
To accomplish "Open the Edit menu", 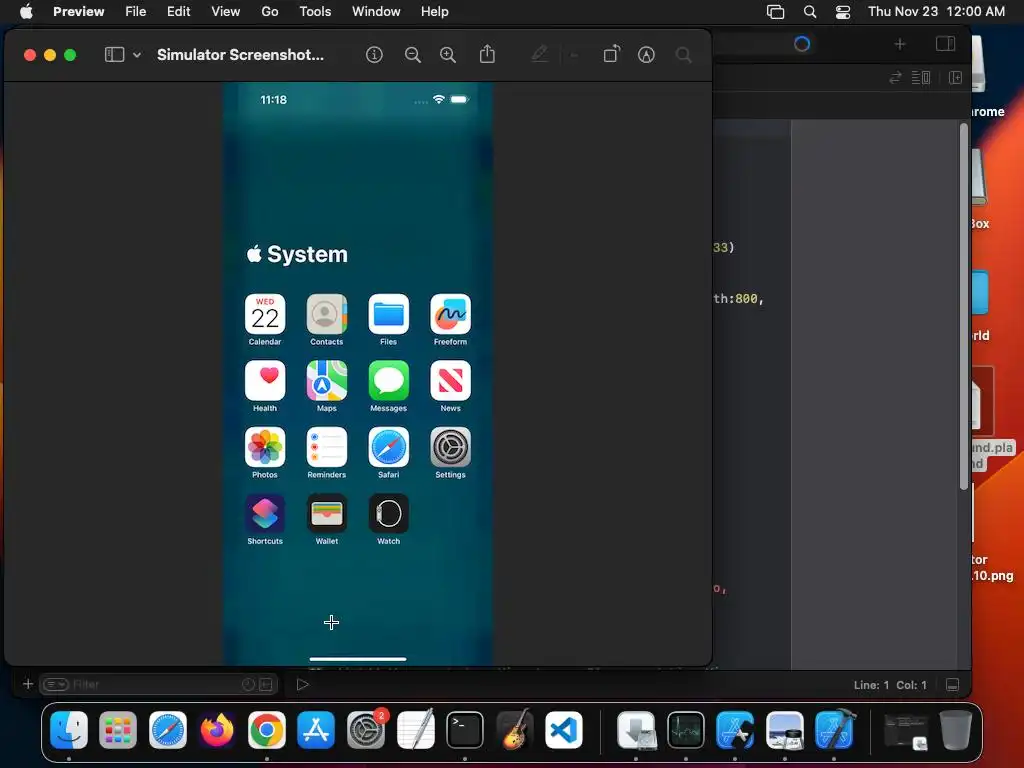I will click(x=178, y=11).
